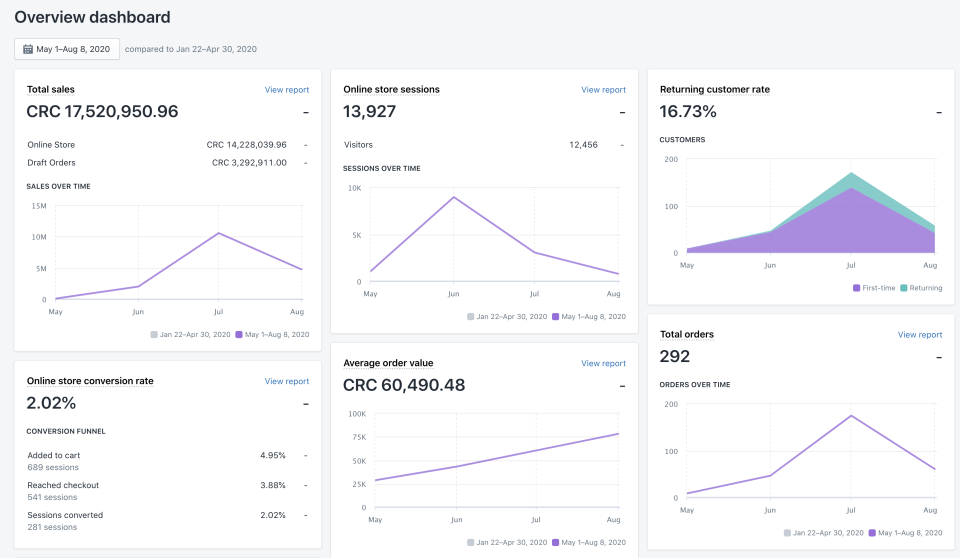Image resolution: width=960 pixels, height=558 pixels.
Task: Select the CRC 17,520,950.96 total sales value
Action: pos(102,111)
